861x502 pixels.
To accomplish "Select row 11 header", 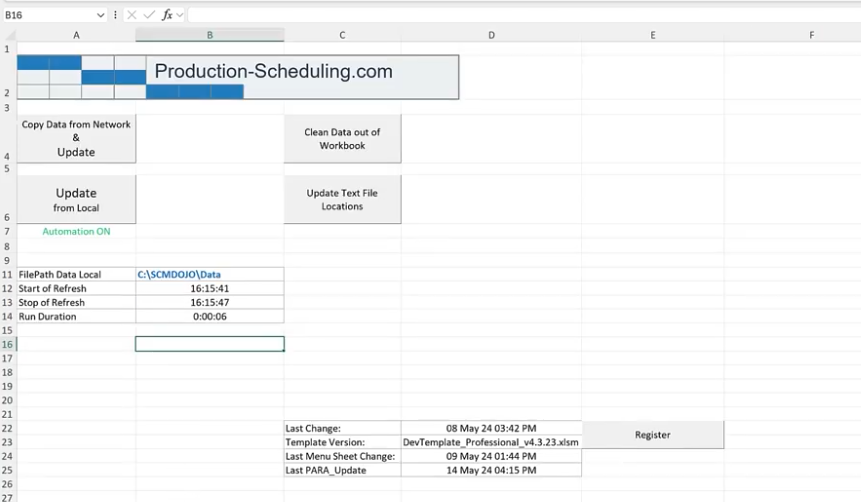I will coord(8,274).
